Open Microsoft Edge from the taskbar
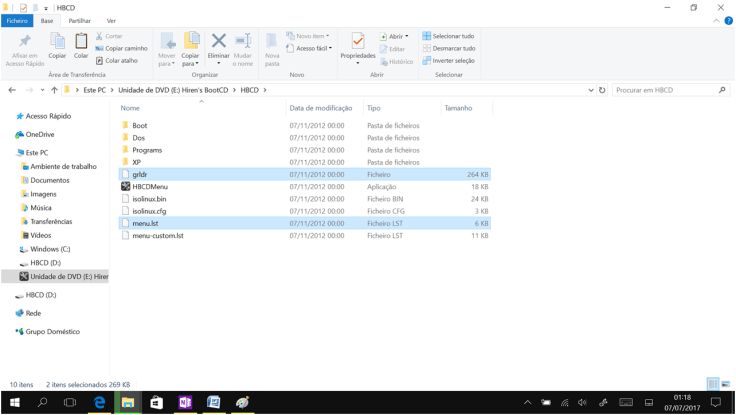 pyautogui.click(x=99, y=402)
